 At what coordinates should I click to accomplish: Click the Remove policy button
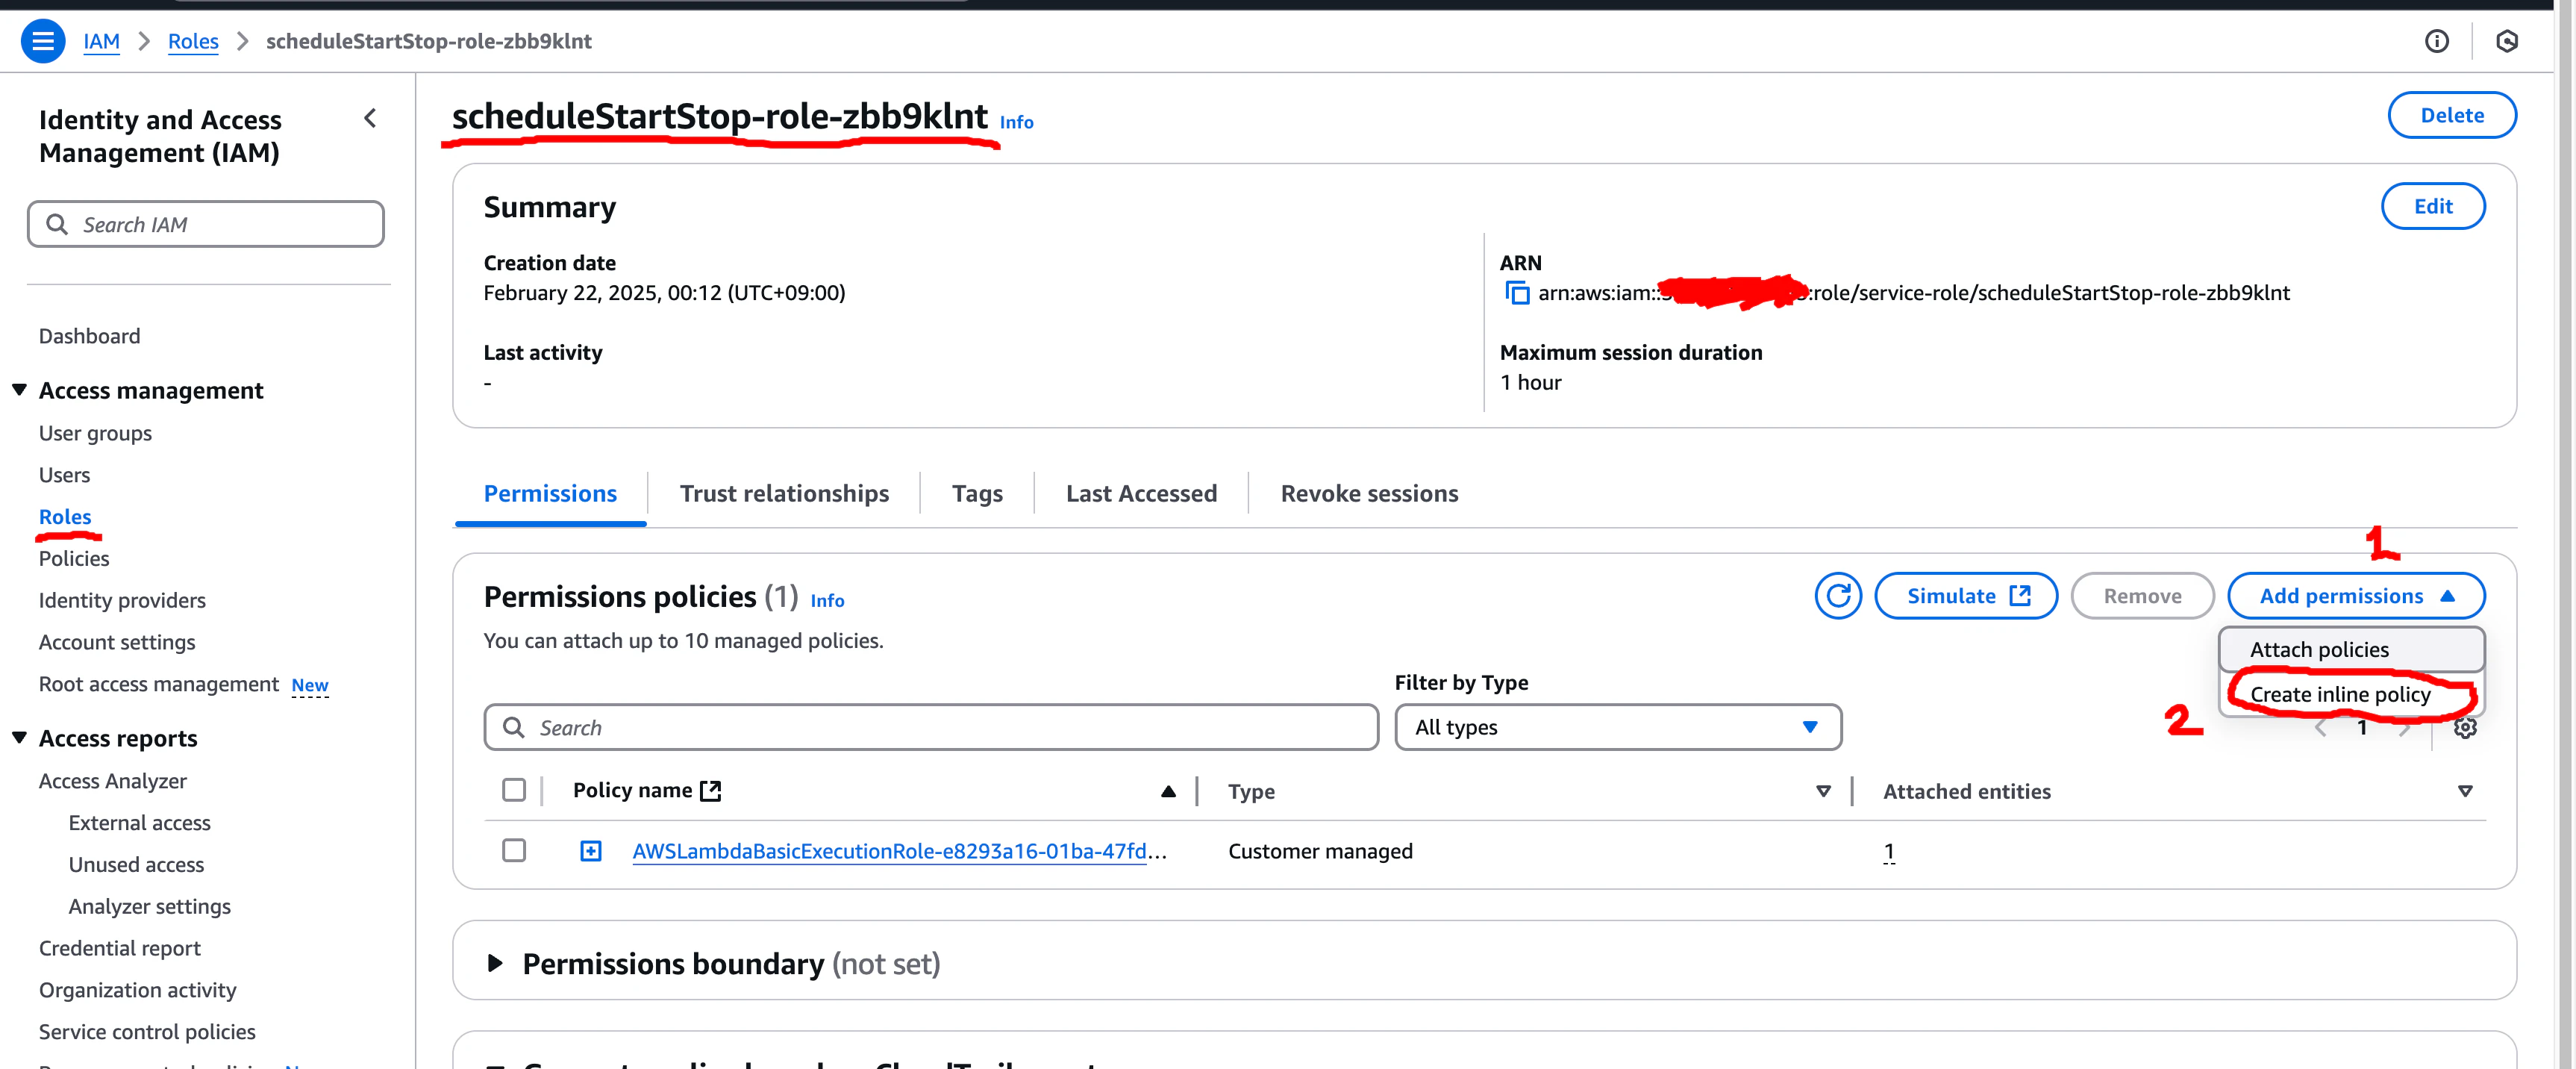pyautogui.click(x=2142, y=596)
